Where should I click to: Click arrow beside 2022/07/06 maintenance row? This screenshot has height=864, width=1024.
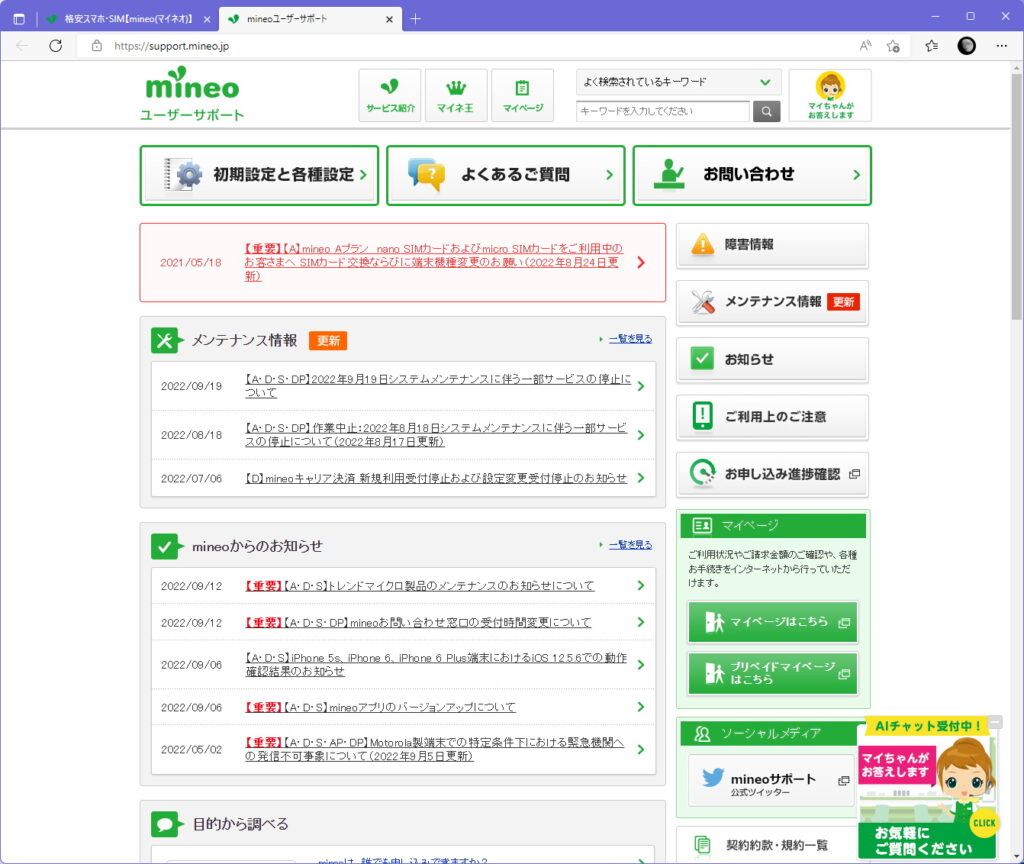[641, 478]
